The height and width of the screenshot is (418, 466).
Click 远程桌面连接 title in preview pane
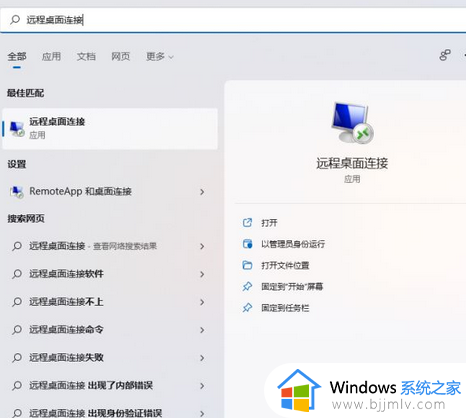[352, 163]
